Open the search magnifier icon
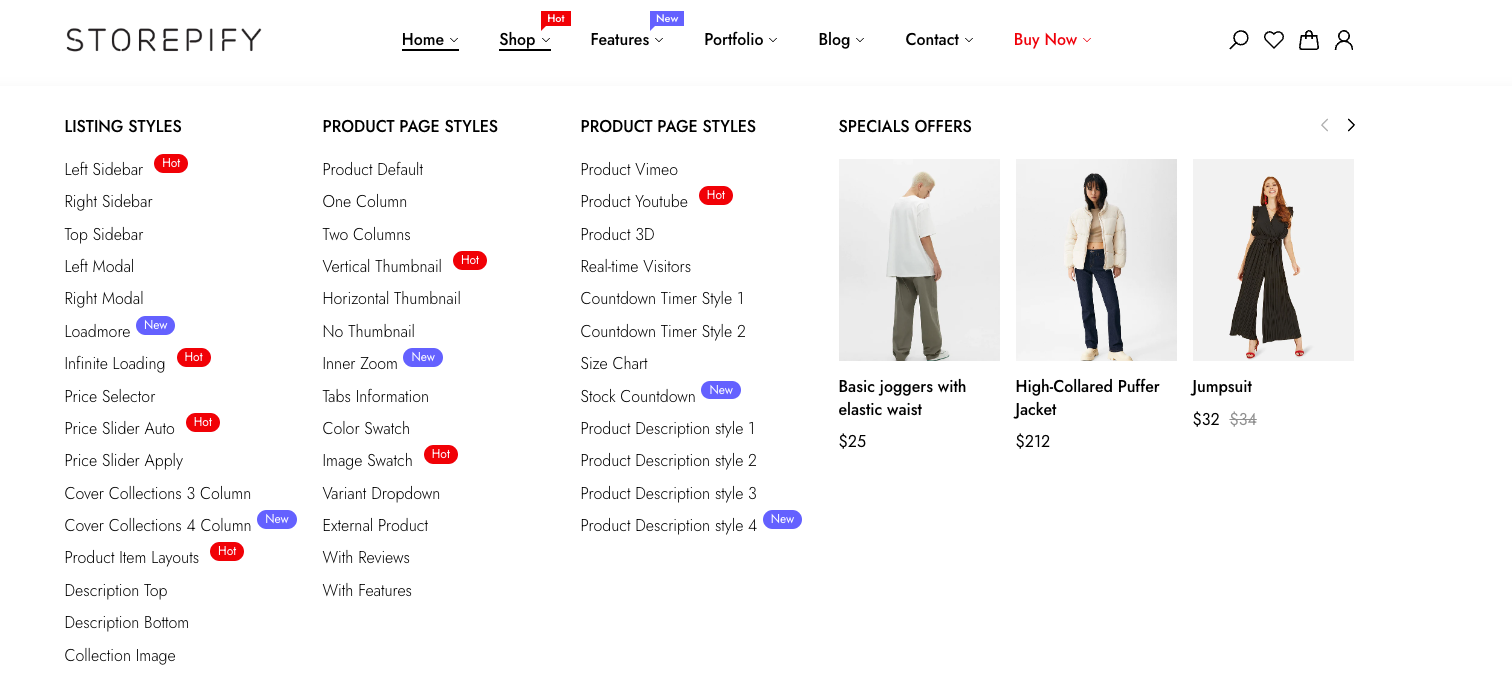1512x697 pixels. pyautogui.click(x=1238, y=40)
